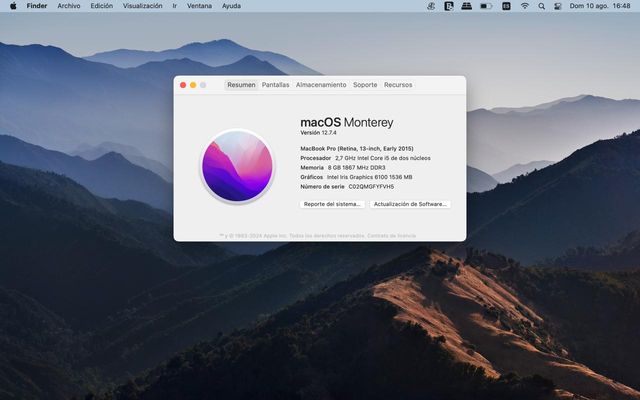Open the Contrato de licencia link
Screen dimensions: 640x400
tap(391, 236)
